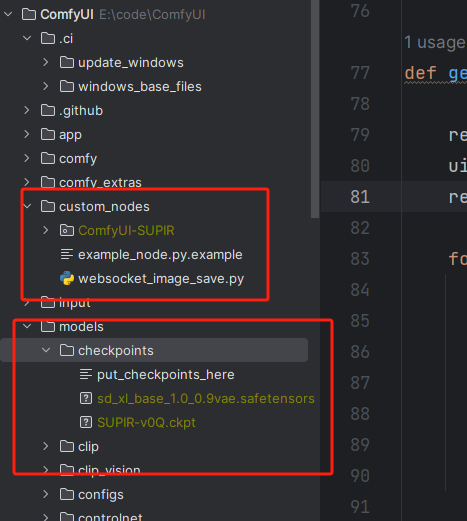Click line number 89 in the gutter
The width and height of the screenshot is (467, 521).
[360, 445]
